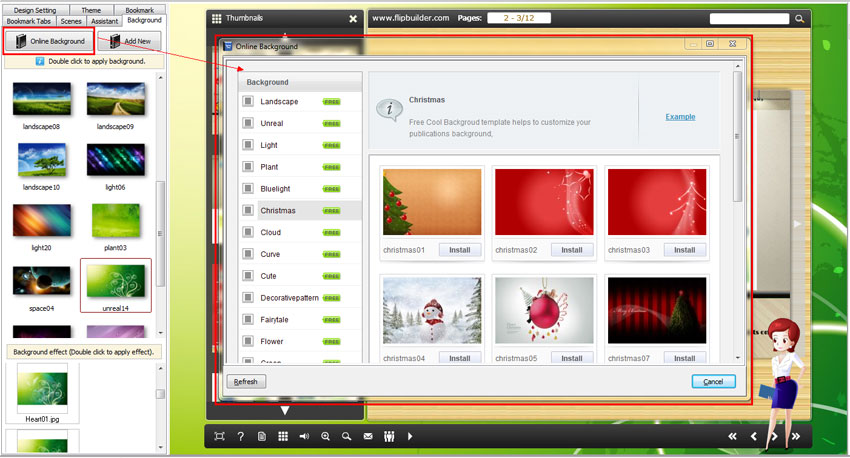This screenshot has width=850, height=458.
Task: Open the Example link
Action: pos(680,117)
